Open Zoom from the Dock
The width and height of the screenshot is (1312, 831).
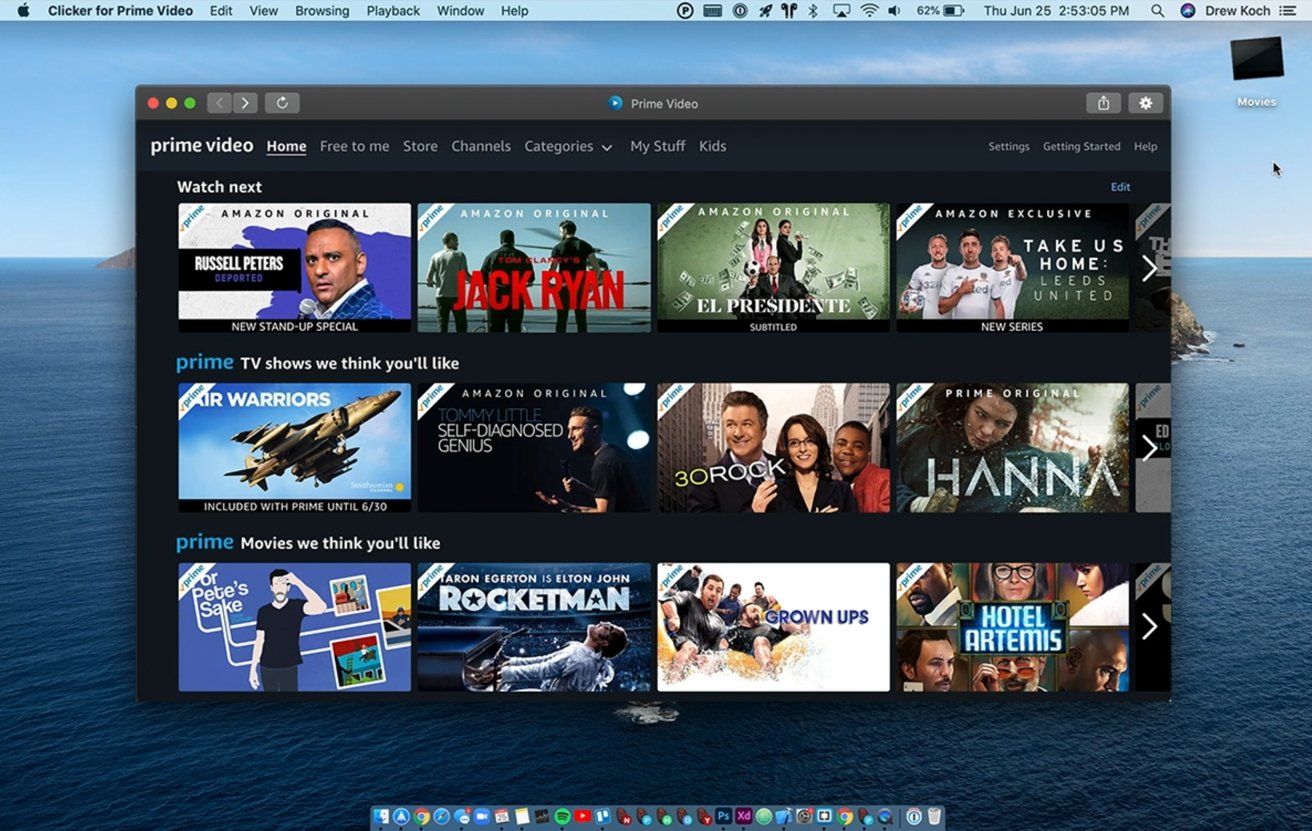(482, 817)
